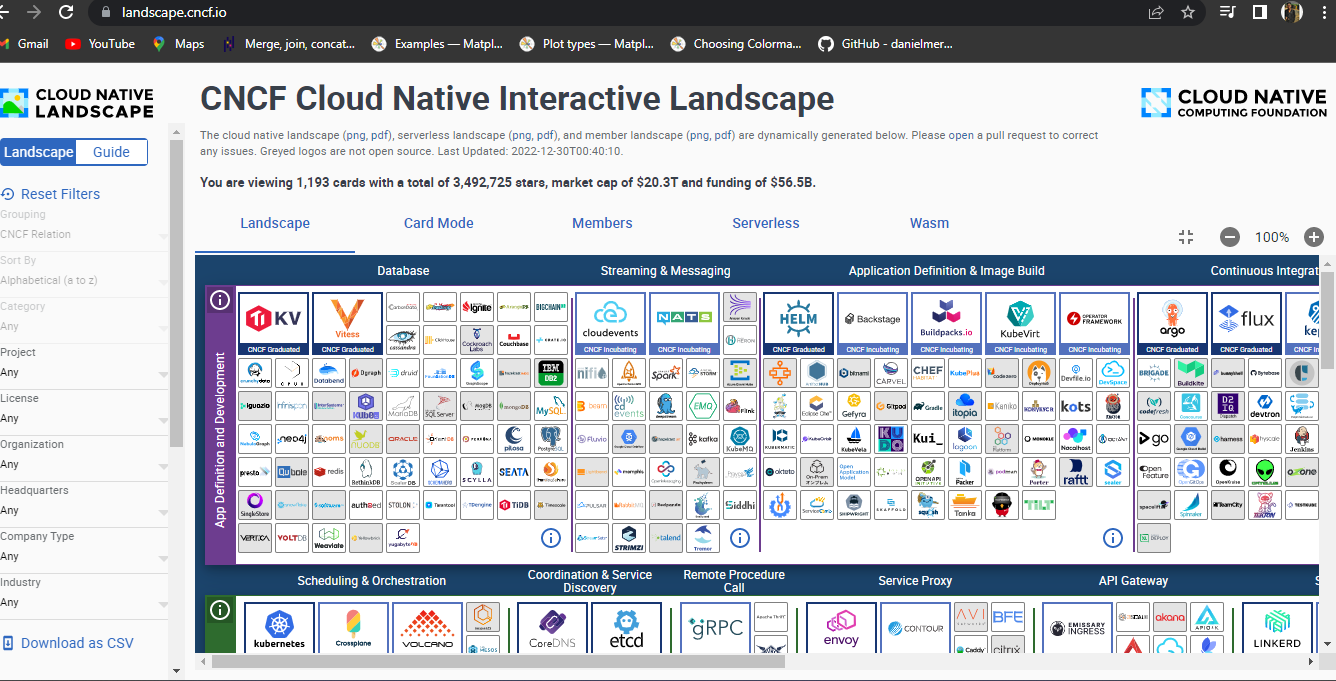Click the horizontal scrollbar of the landscape
The height and width of the screenshot is (681, 1336).
coord(498,661)
